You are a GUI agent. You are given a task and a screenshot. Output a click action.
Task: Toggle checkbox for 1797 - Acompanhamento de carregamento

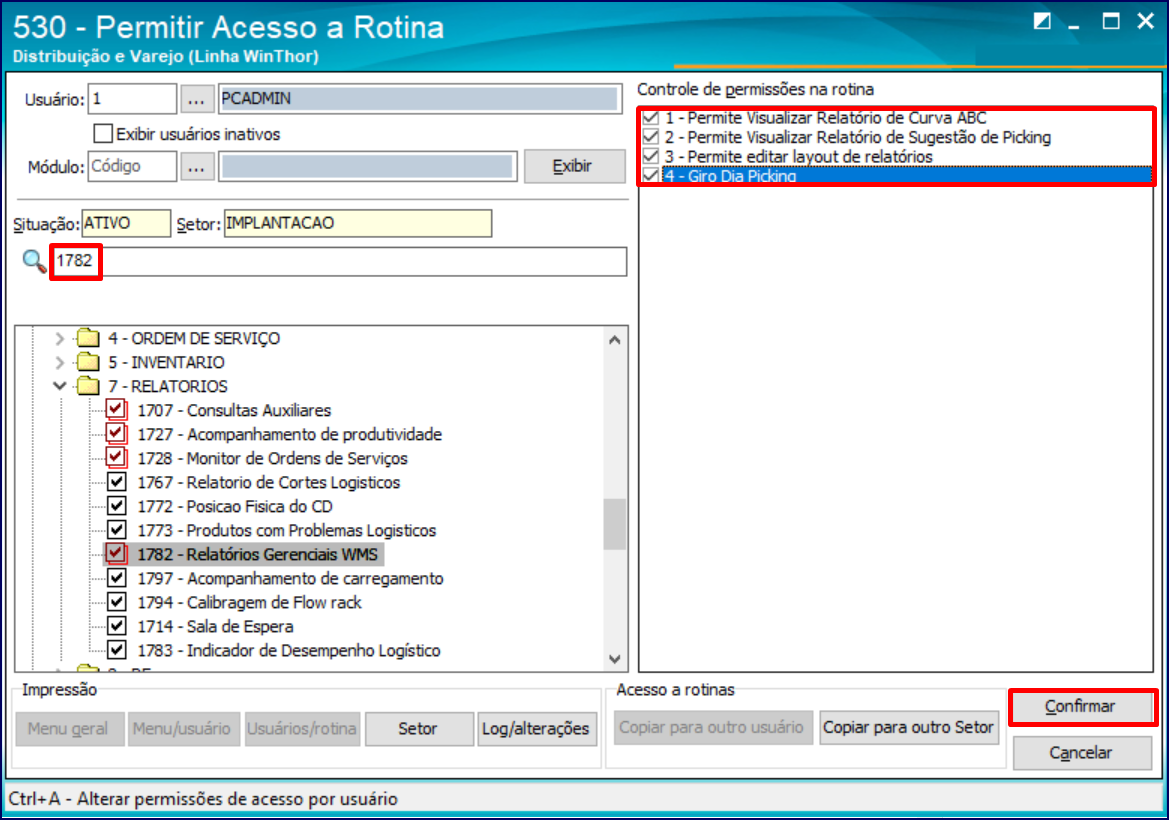tap(116, 578)
